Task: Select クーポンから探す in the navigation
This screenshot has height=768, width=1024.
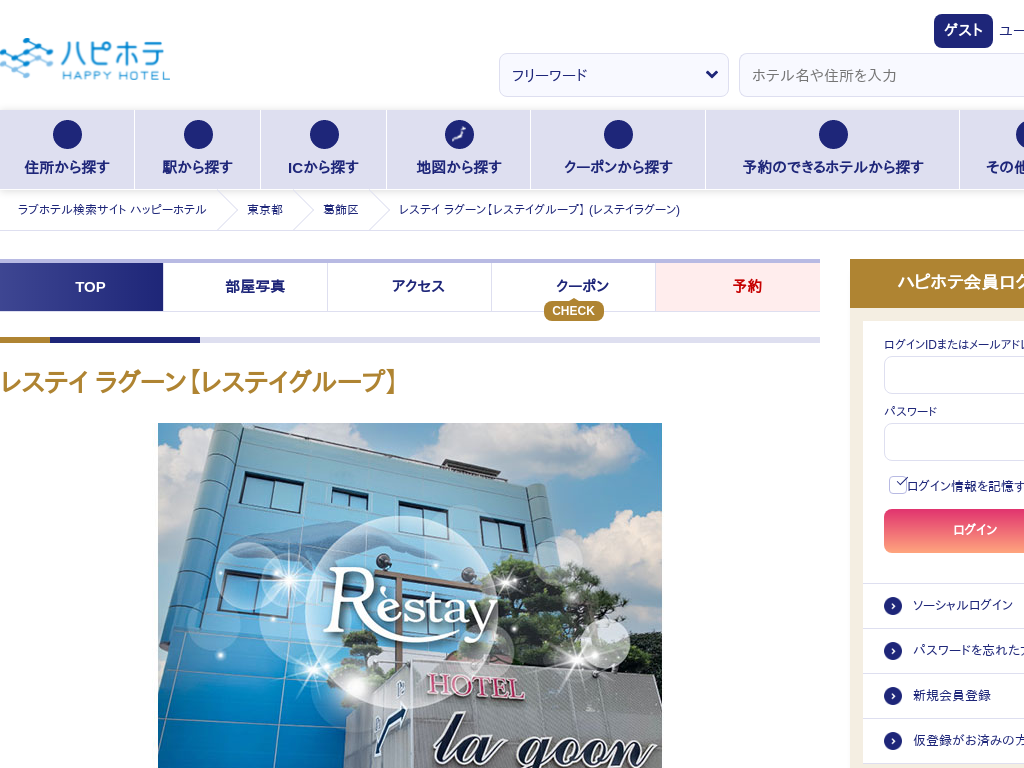Action: coord(618,150)
